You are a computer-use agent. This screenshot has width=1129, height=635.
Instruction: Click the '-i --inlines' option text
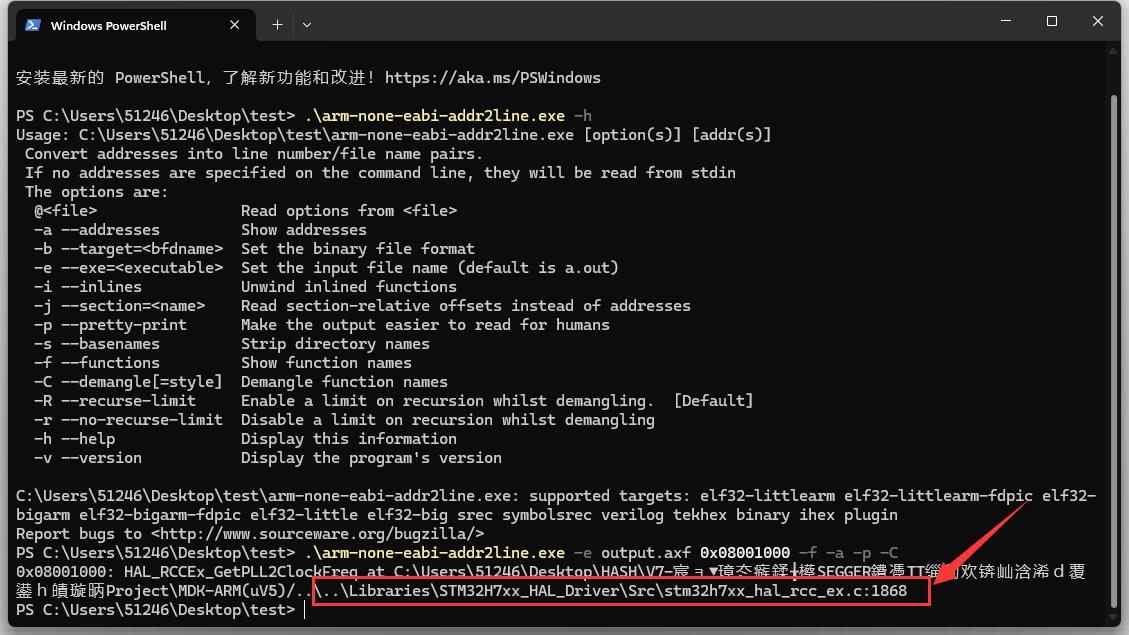tap(87, 287)
